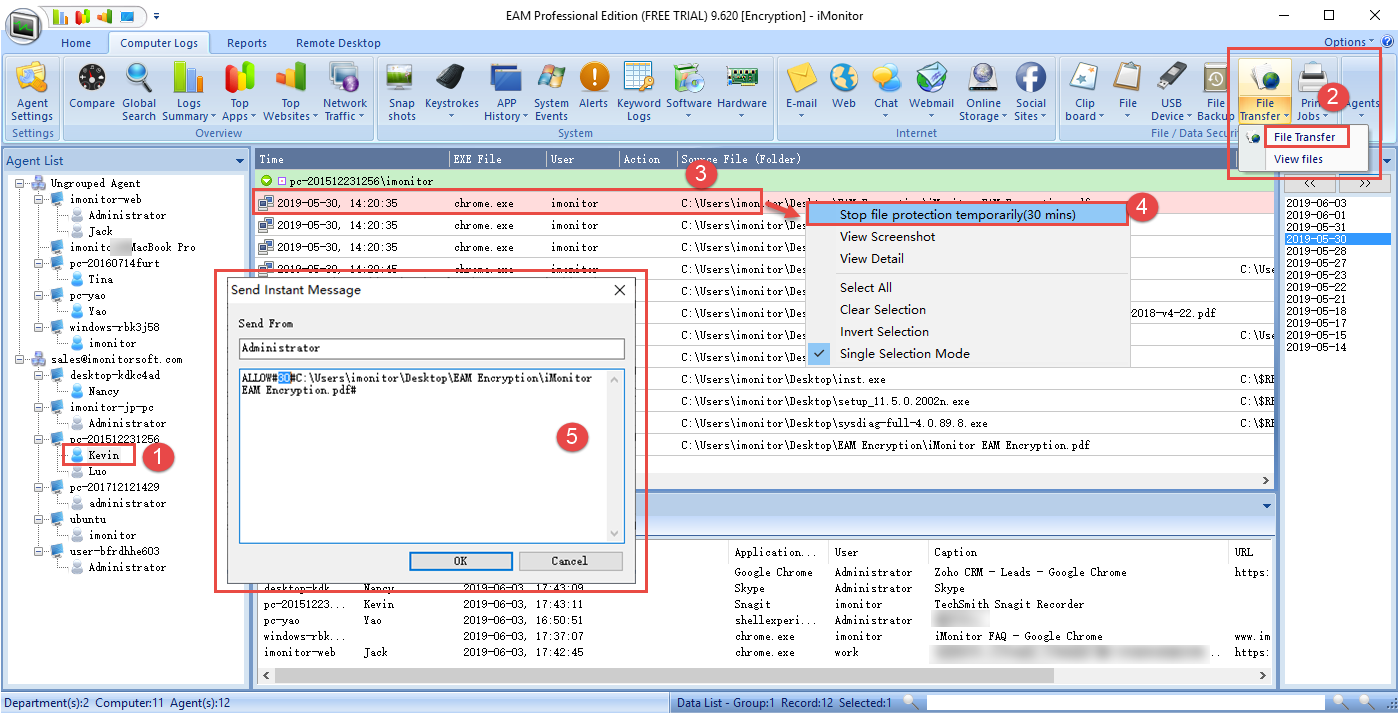The image size is (1399, 714).
Task: Select agent Tina in the tree
Action: pyautogui.click(x=100, y=279)
